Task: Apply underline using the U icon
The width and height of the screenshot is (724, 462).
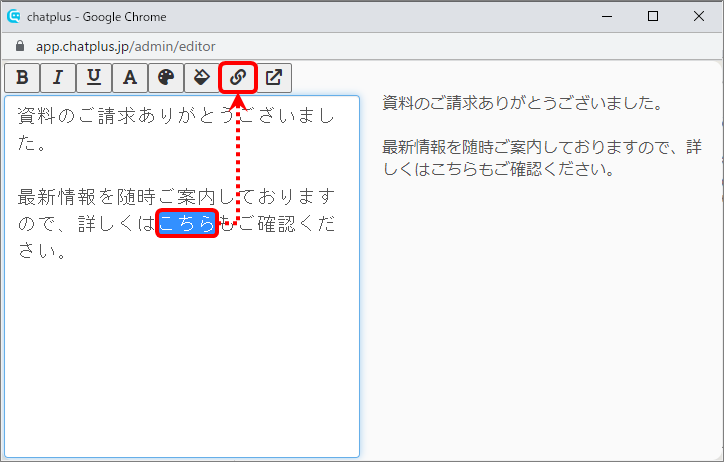Action: (x=94, y=78)
